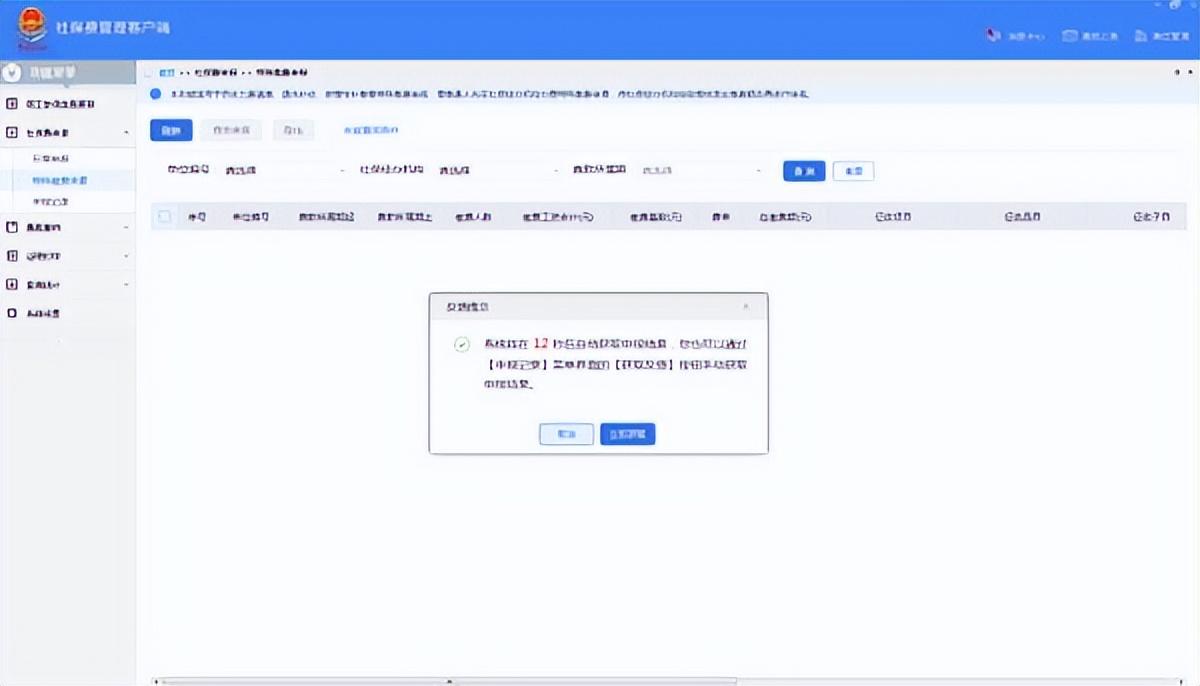Click the last header icon resembling a document
This screenshot has height=686, width=1200.
pos(1140,35)
